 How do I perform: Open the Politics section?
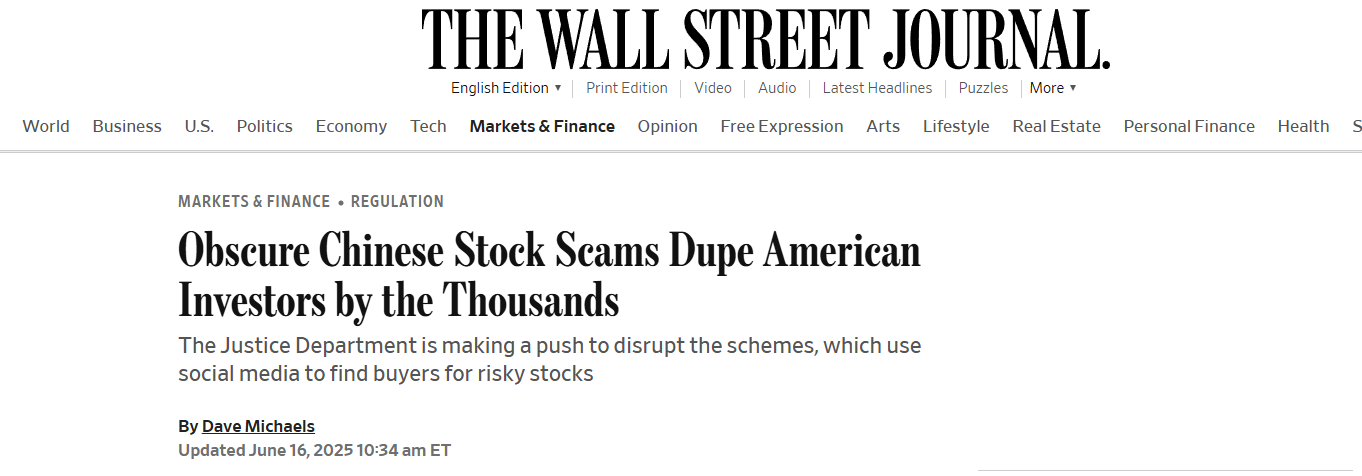pos(265,126)
